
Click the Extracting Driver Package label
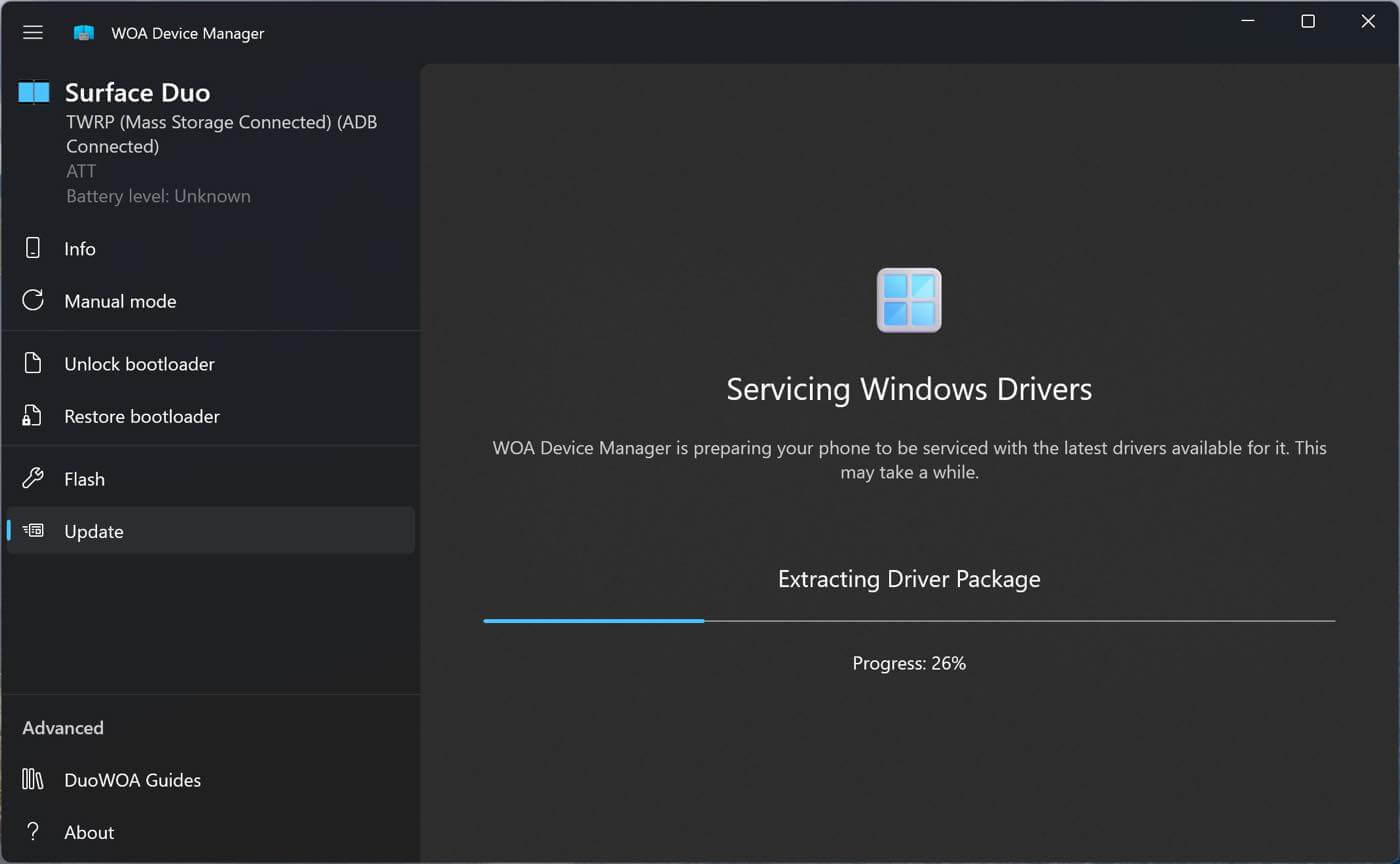point(909,579)
